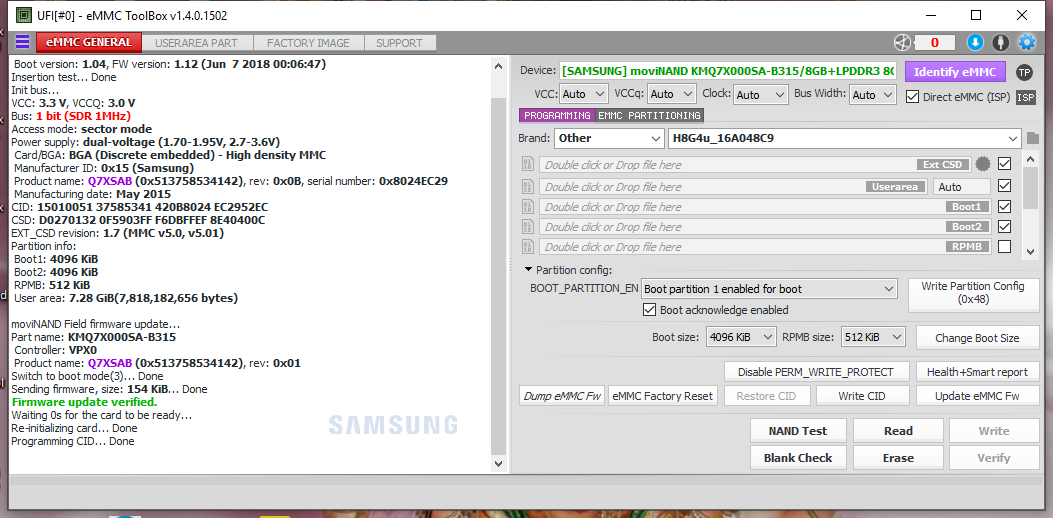
Task: Switch to USERAREA PART tab
Action: pyautogui.click(x=196, y=42)
